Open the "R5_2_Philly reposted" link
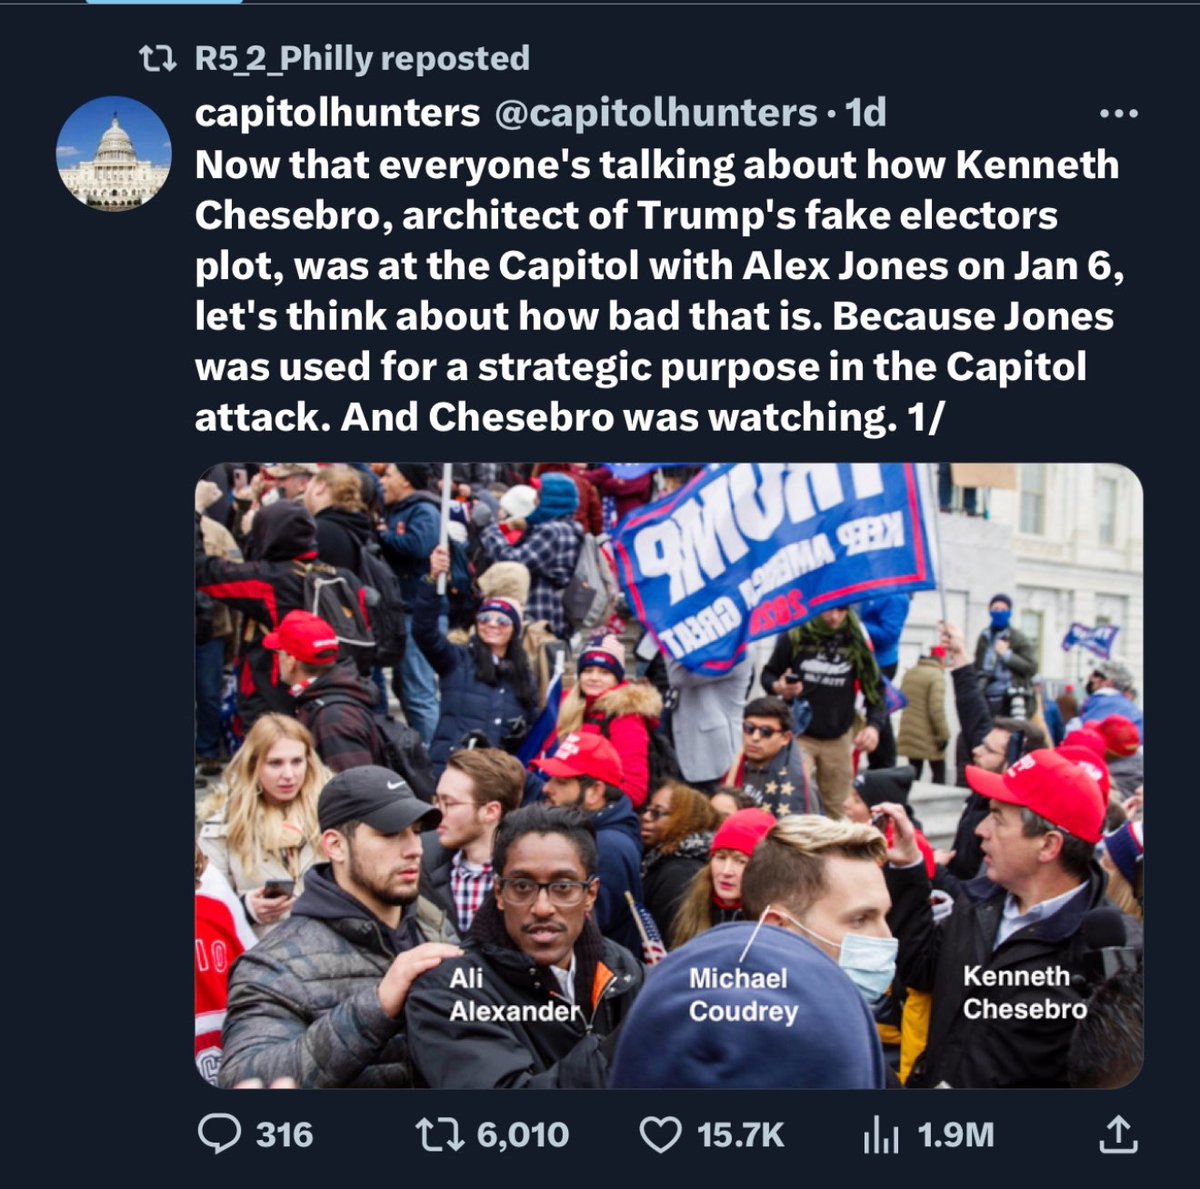 [361, 59]
